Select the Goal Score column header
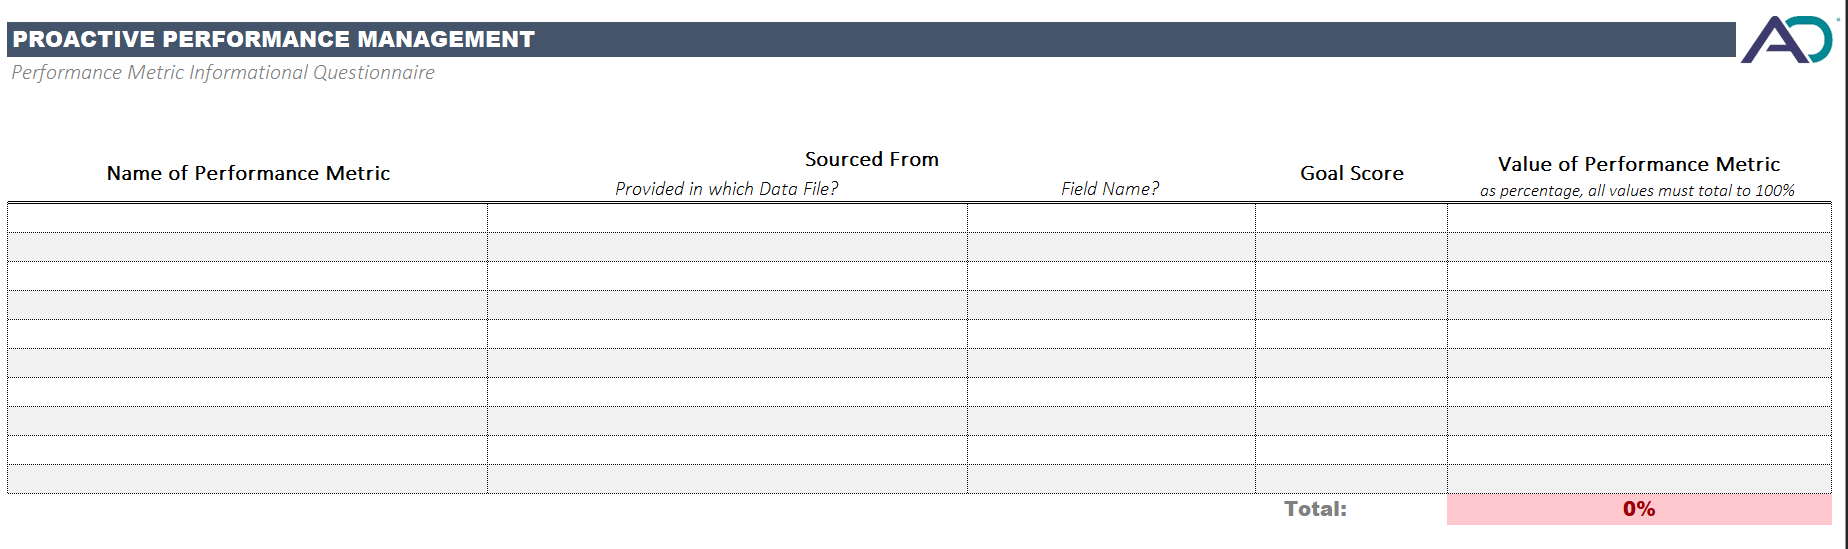1848x549 pixels. tap(1351, 173)
